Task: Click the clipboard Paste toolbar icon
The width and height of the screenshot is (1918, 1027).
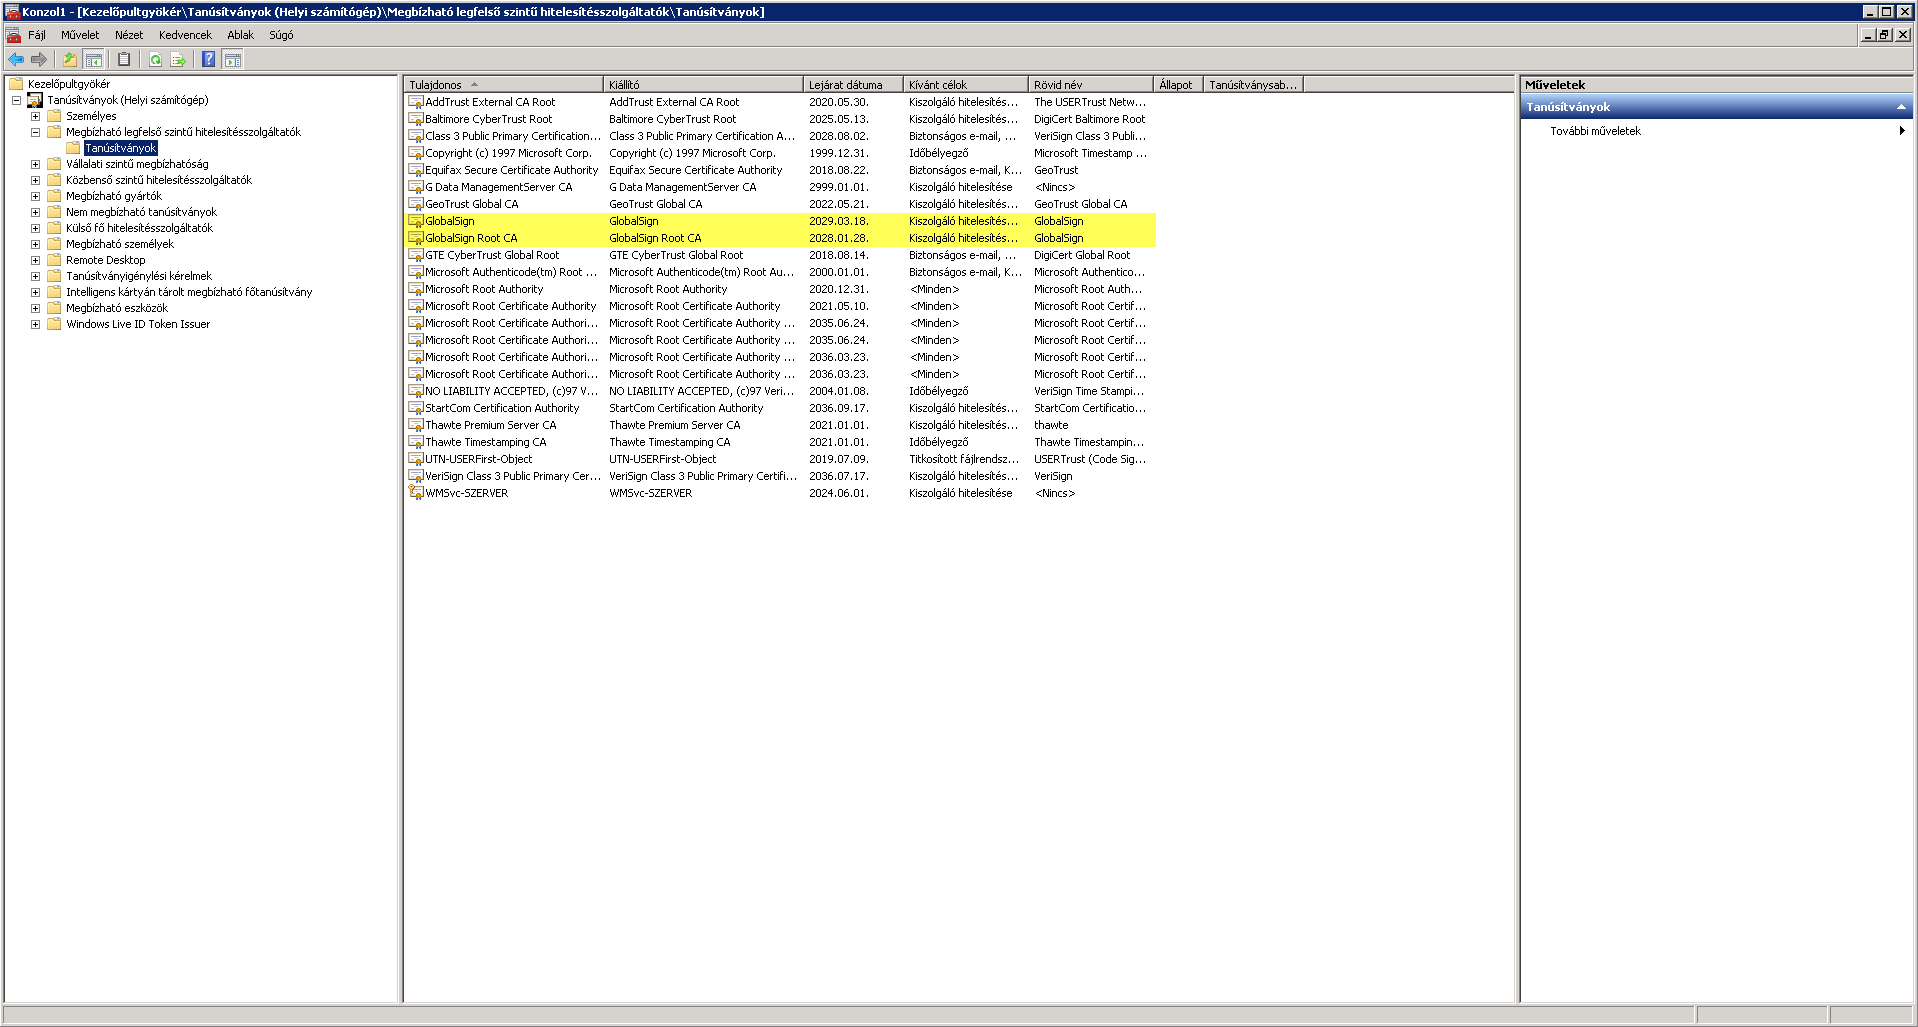Action: tap(124, 60)
